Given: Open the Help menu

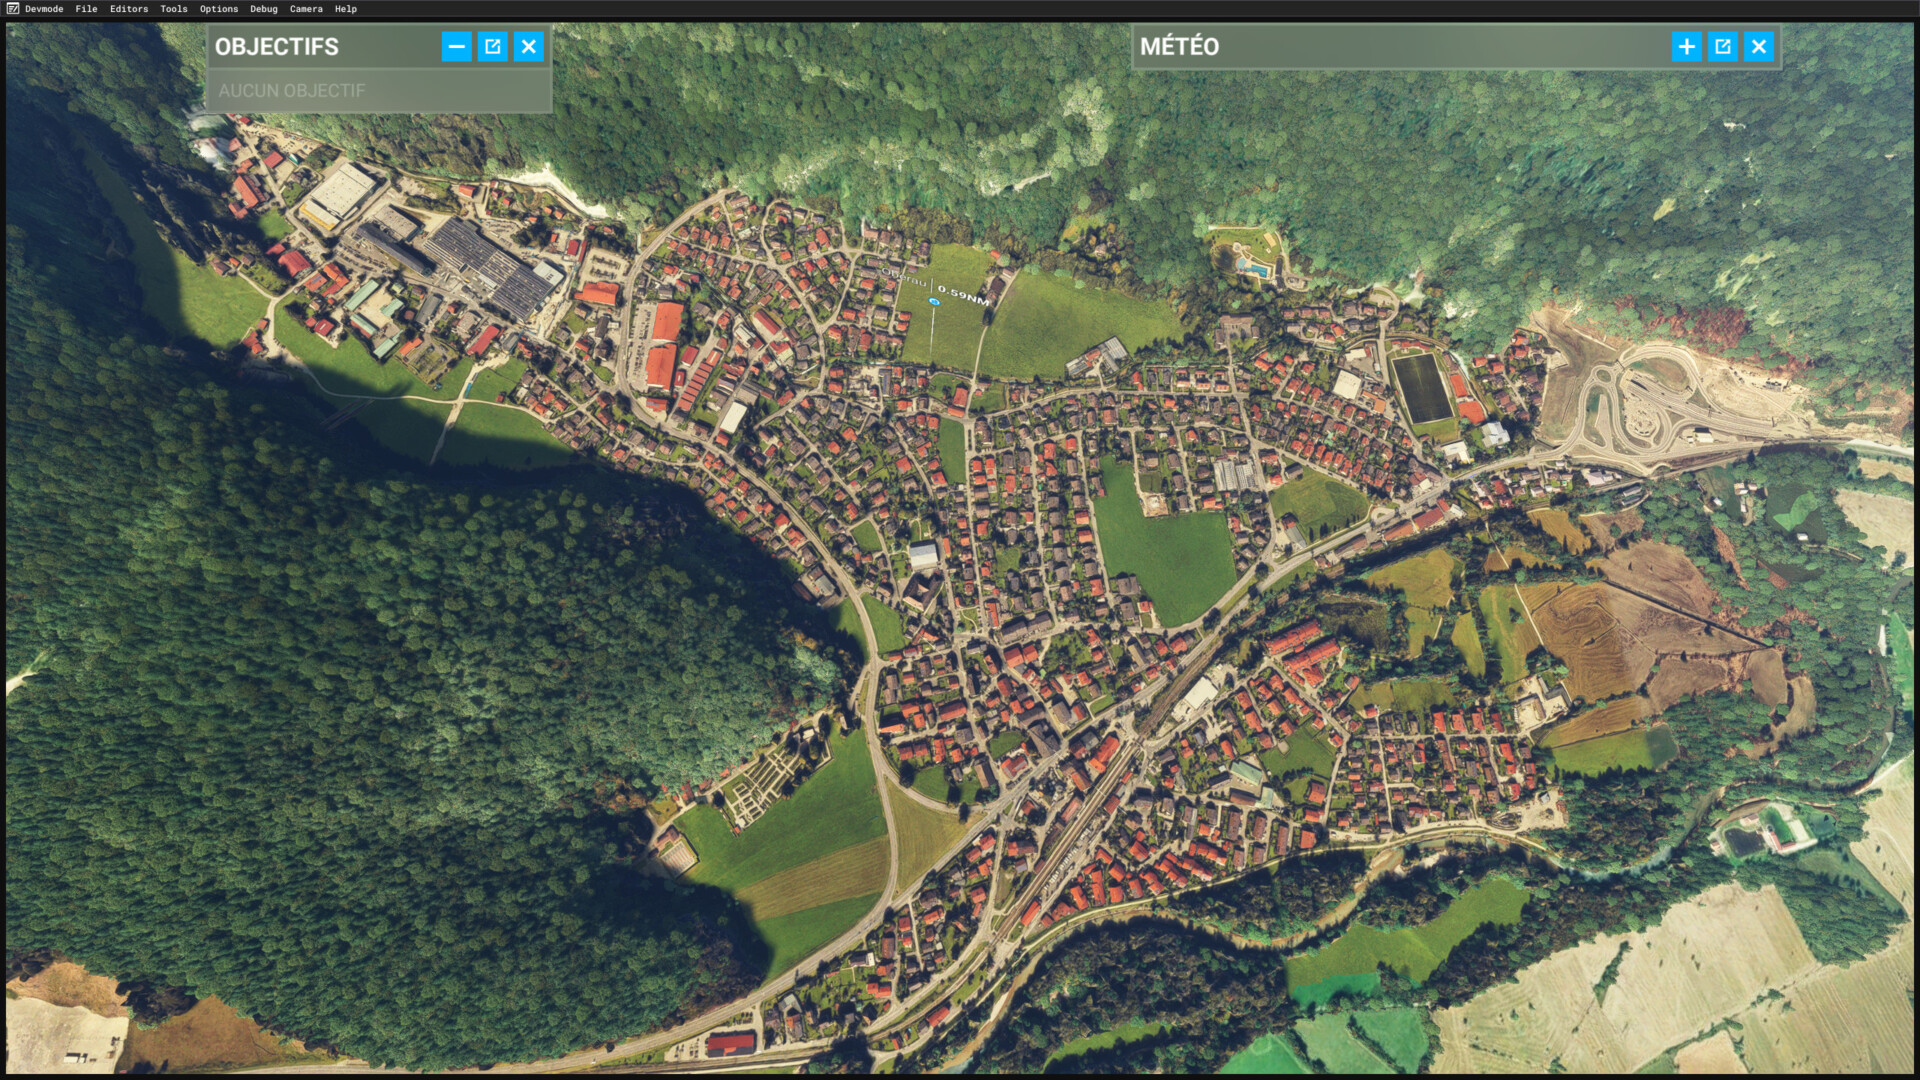Looking at the screenshot, I should pos(346,9).
